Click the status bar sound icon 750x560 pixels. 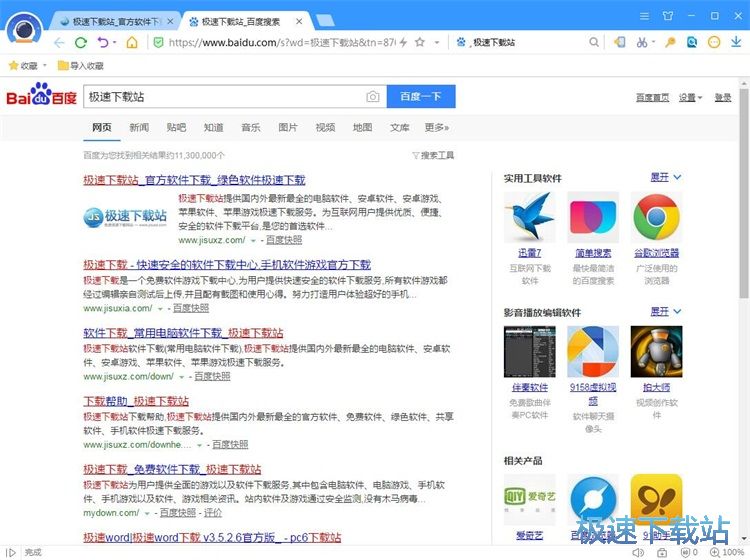638,552
